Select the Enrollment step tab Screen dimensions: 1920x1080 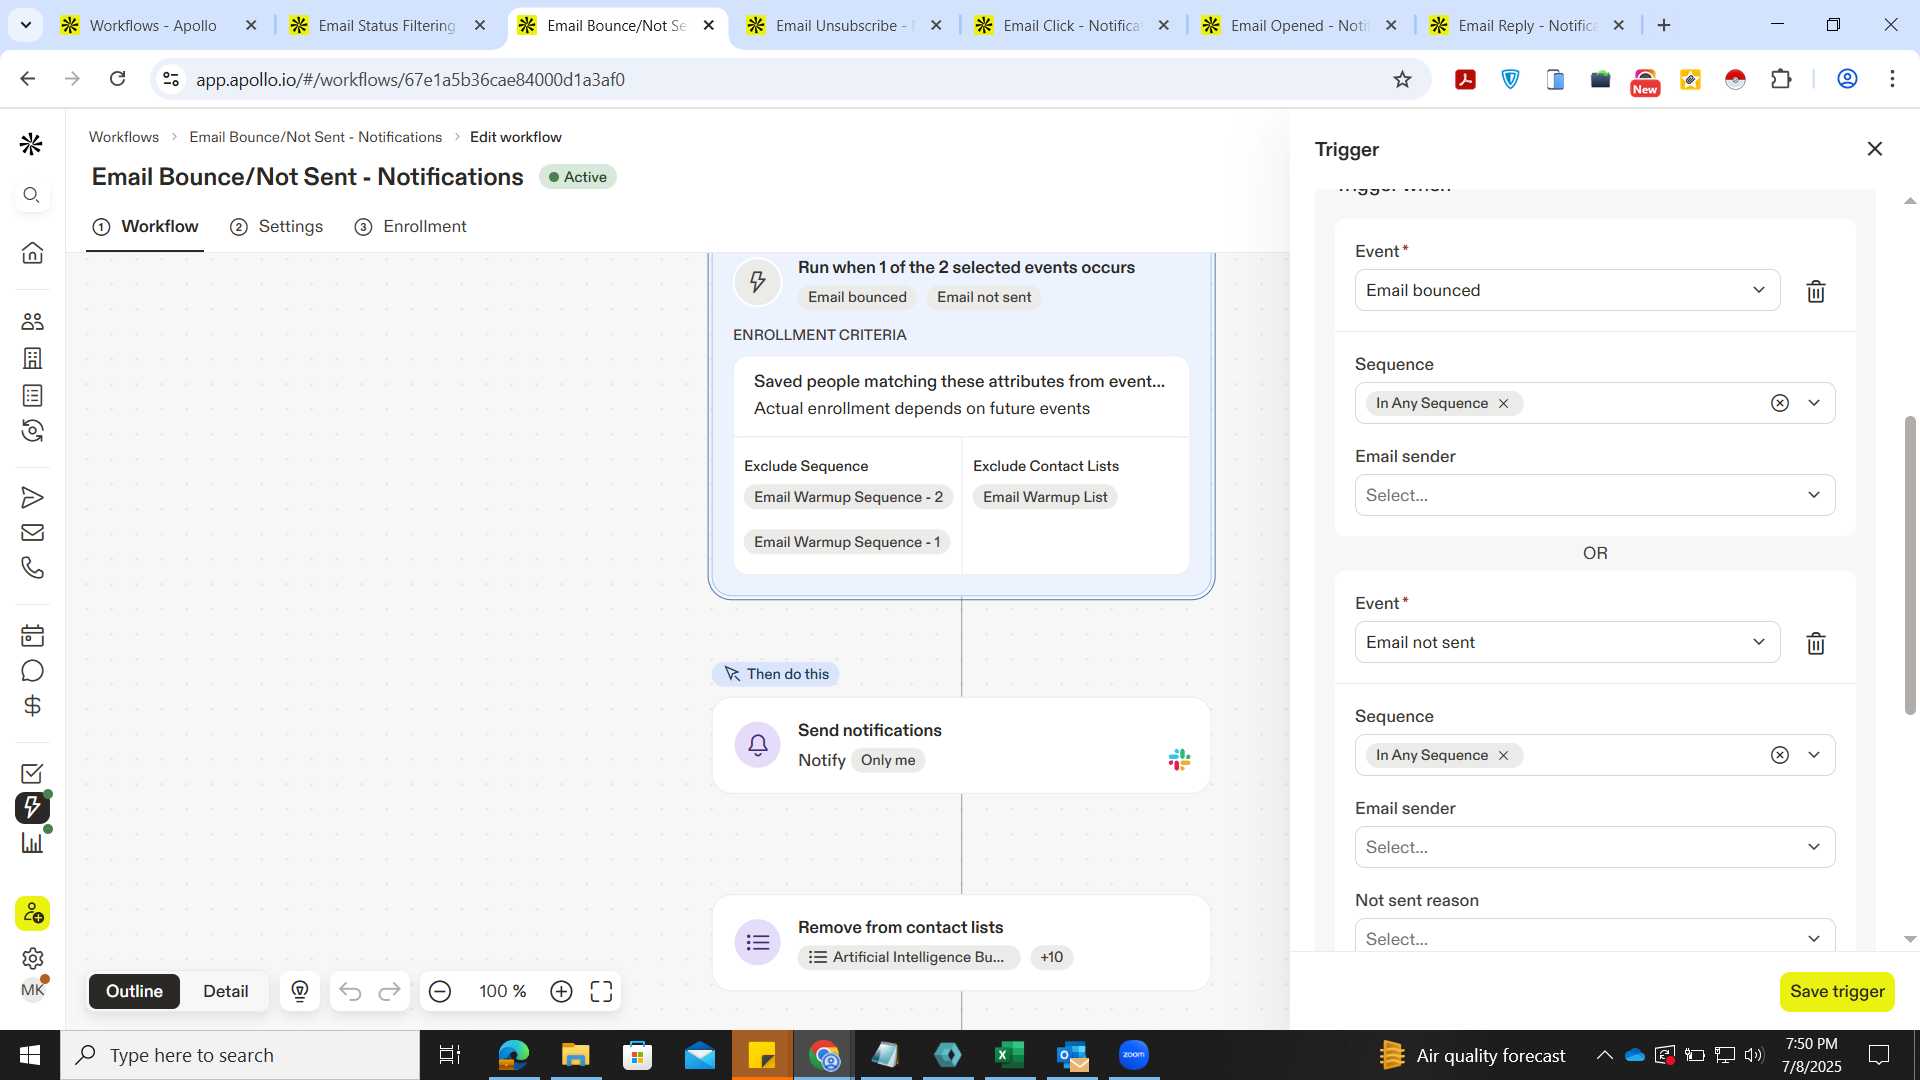(x=411, y=226)
